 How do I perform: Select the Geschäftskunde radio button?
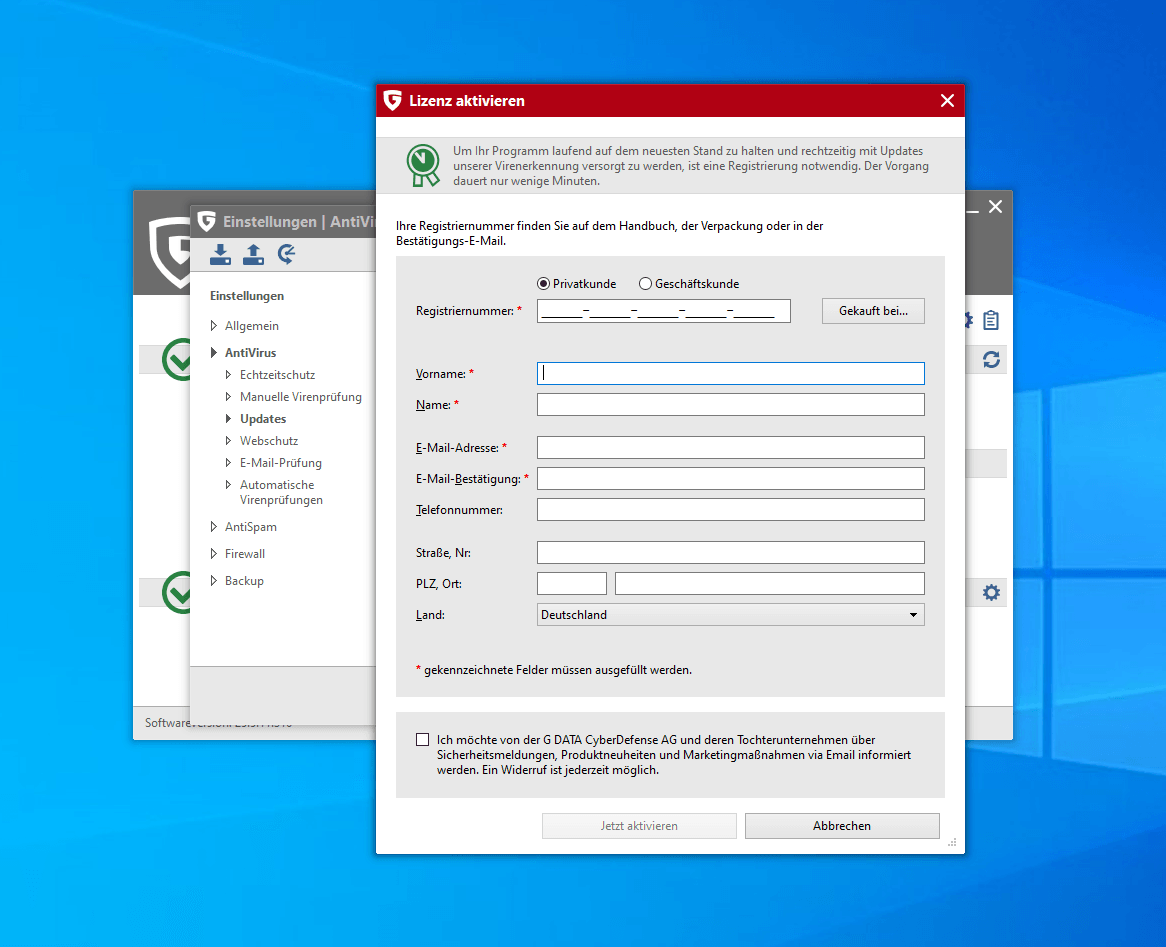point(645,284)
